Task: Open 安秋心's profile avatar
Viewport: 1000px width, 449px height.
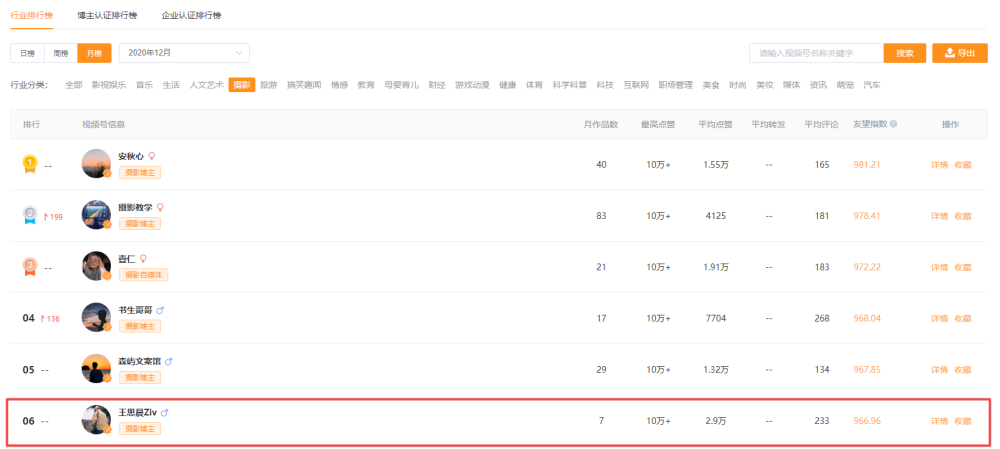Action: (96, 164)
